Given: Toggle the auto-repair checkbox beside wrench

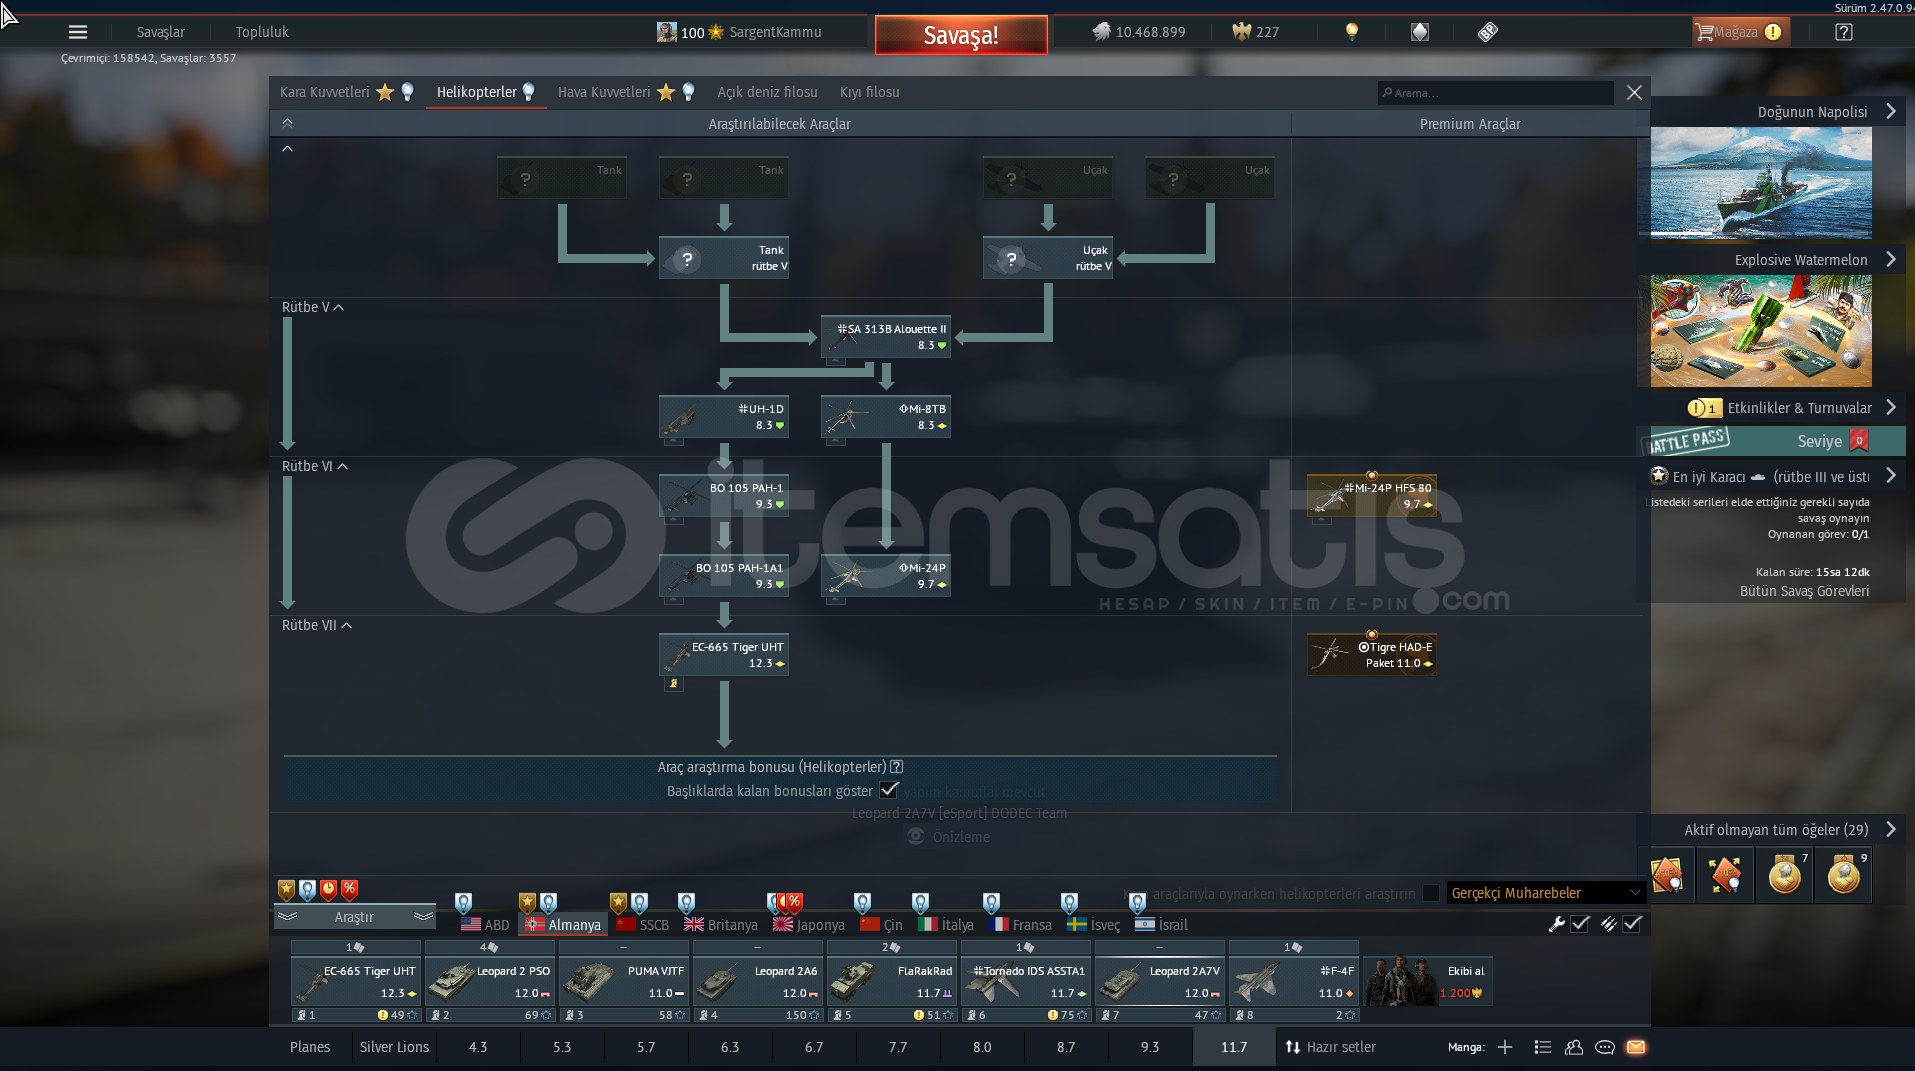Looking at the screenshot, I should click(1580, 924).
